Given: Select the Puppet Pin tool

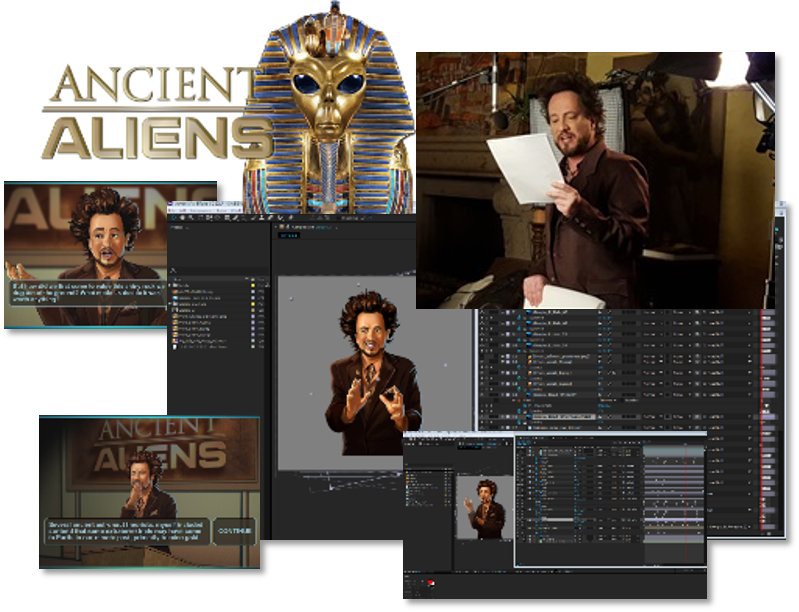Looking at the screenshot, I should coord(291,218).
